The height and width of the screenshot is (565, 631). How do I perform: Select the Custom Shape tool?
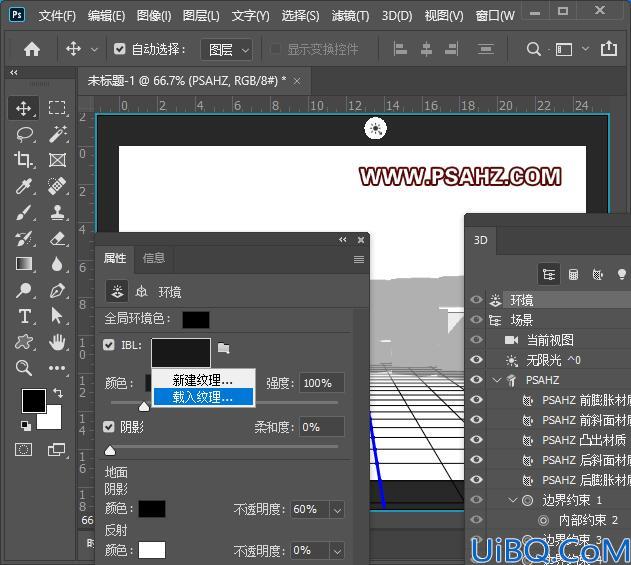[x=24, y=342]
